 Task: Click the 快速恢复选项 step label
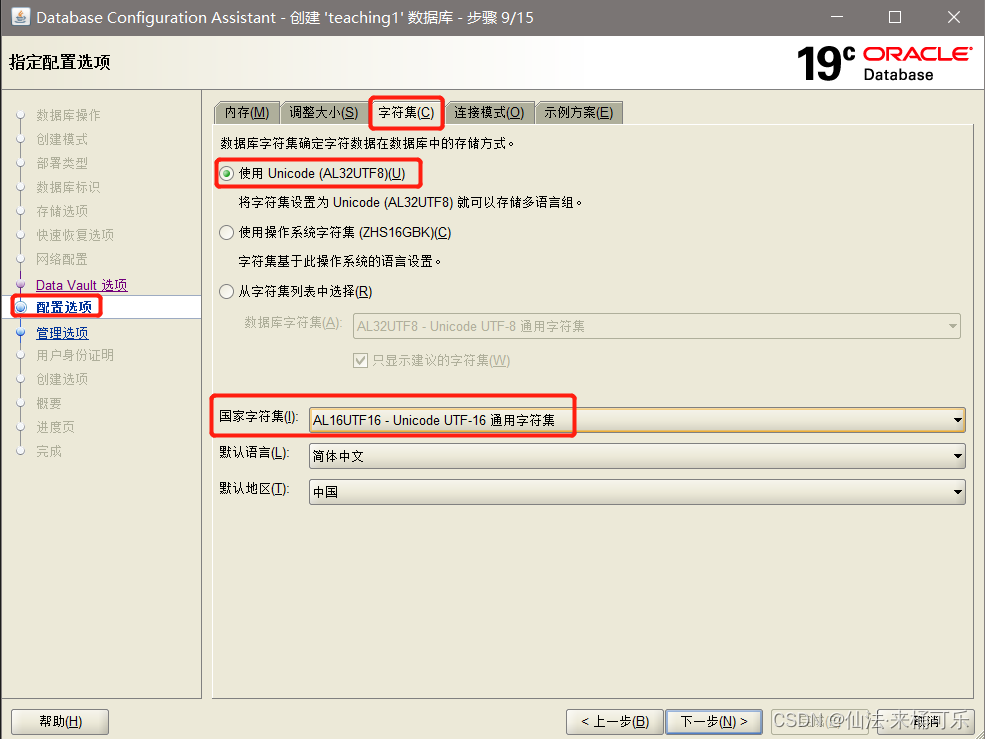click(75, 234)
